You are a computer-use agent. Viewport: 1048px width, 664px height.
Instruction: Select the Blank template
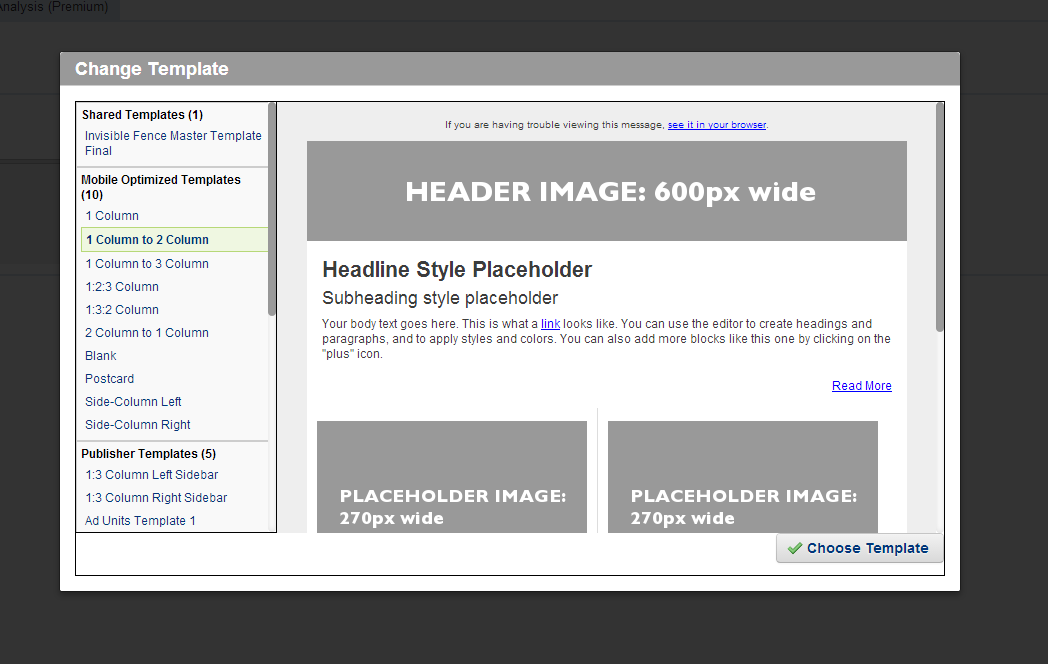click(101, 356)
